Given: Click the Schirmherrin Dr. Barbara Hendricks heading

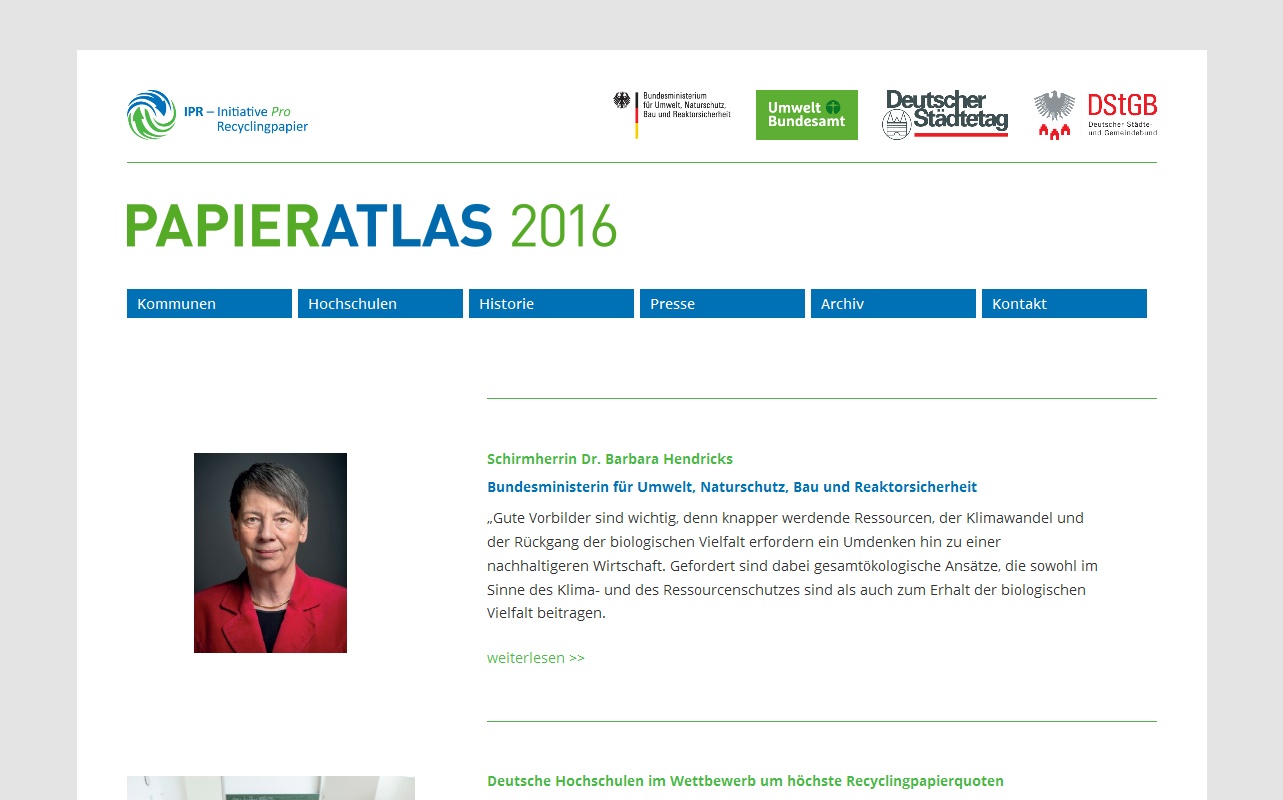Looking at the screenshot, I should point(610,459).
